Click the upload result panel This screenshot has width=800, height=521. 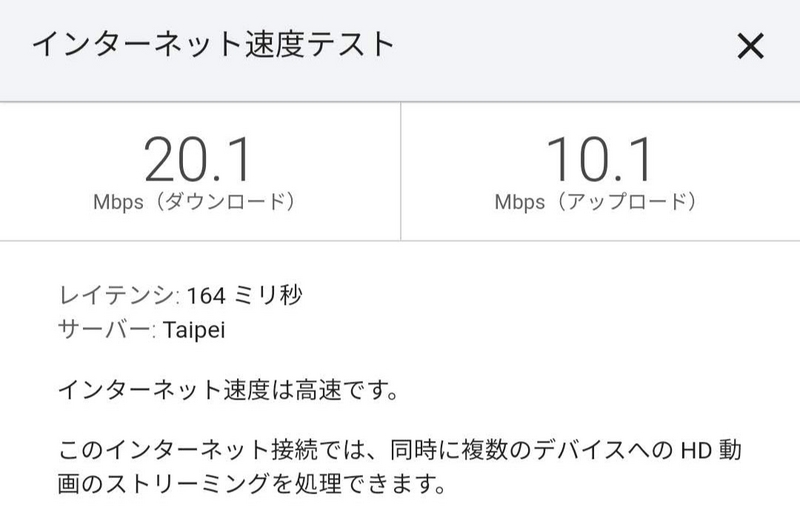point(601,171)
